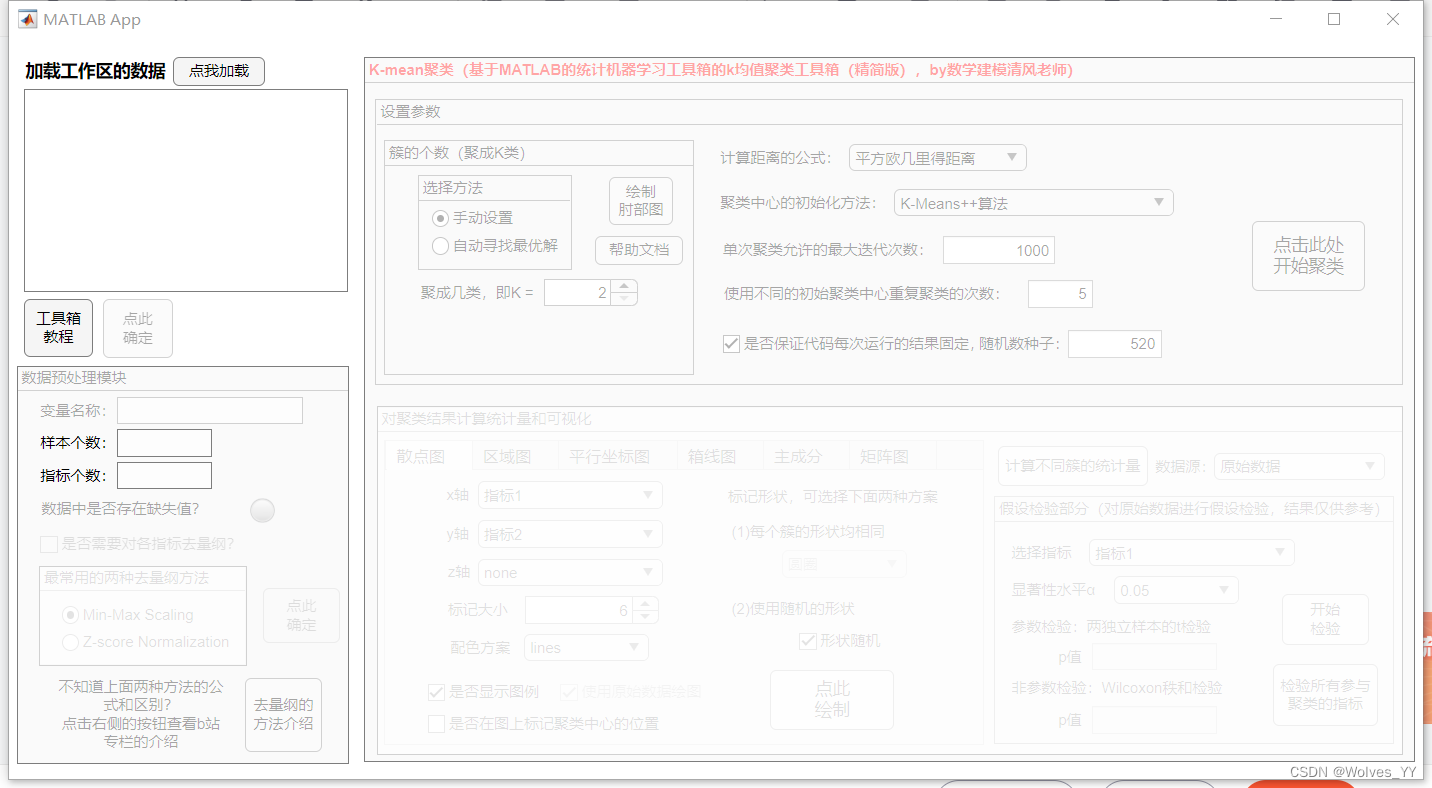Click 点此确定 beside 工具箱教程
This screenshot has width=1432, height=788.
click(138, 328)
